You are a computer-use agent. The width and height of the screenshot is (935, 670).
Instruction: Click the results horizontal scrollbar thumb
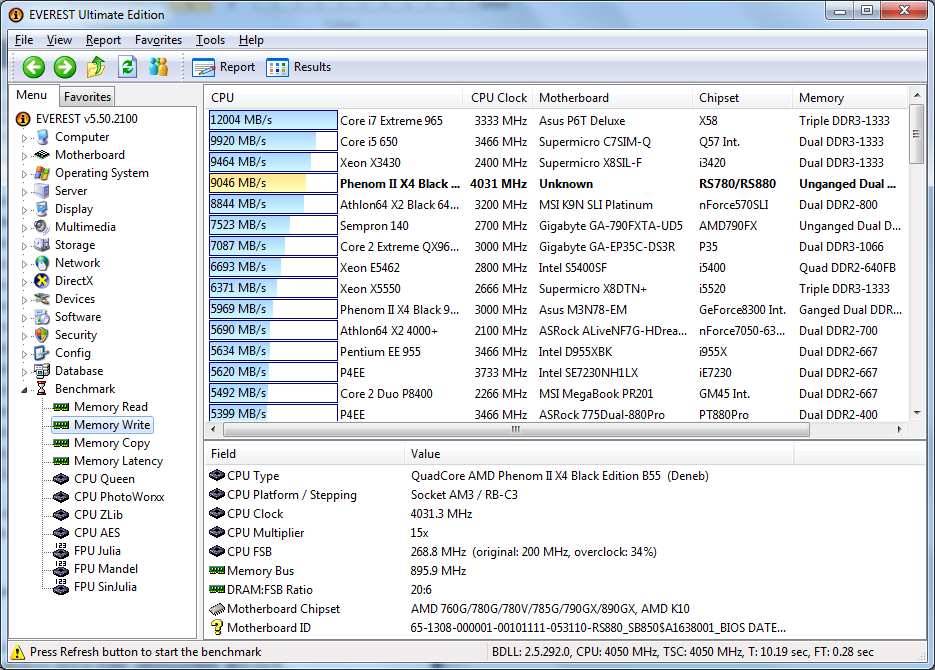(516, 429)
